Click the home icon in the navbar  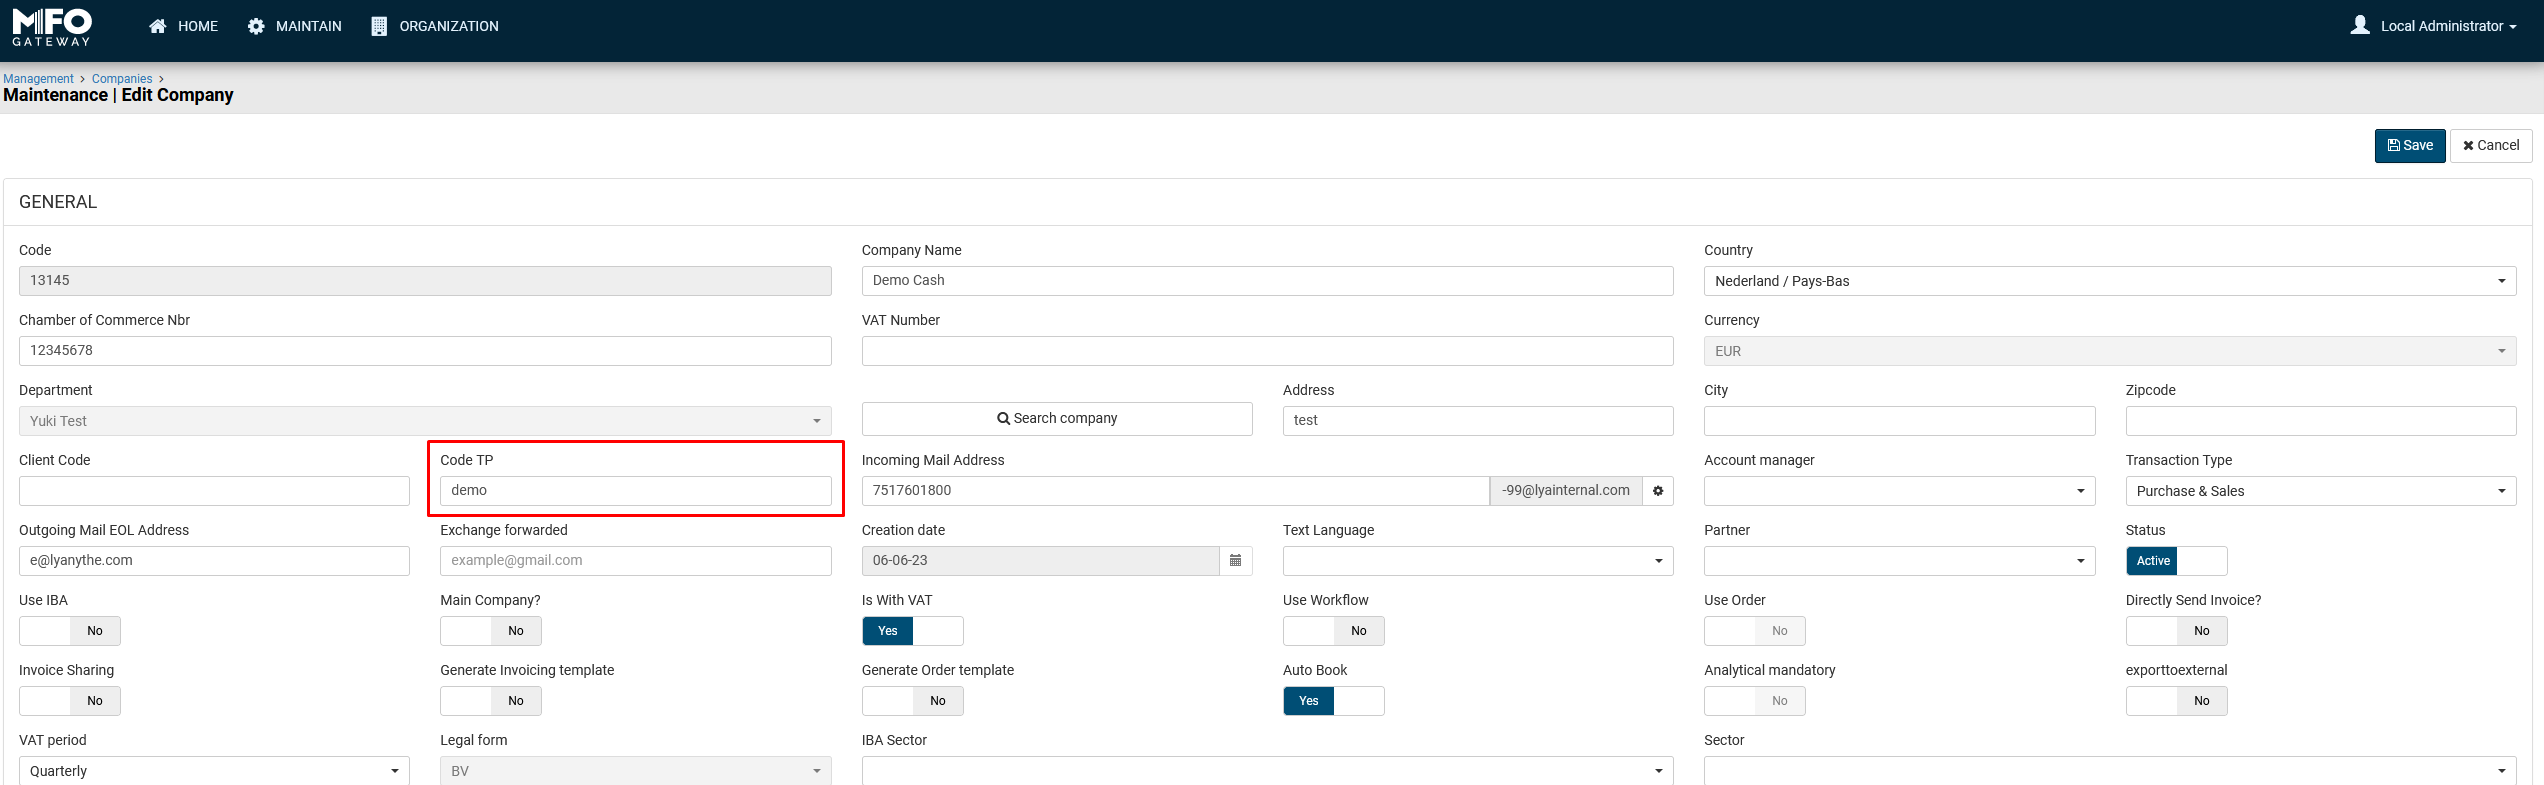tap(157, 26)
